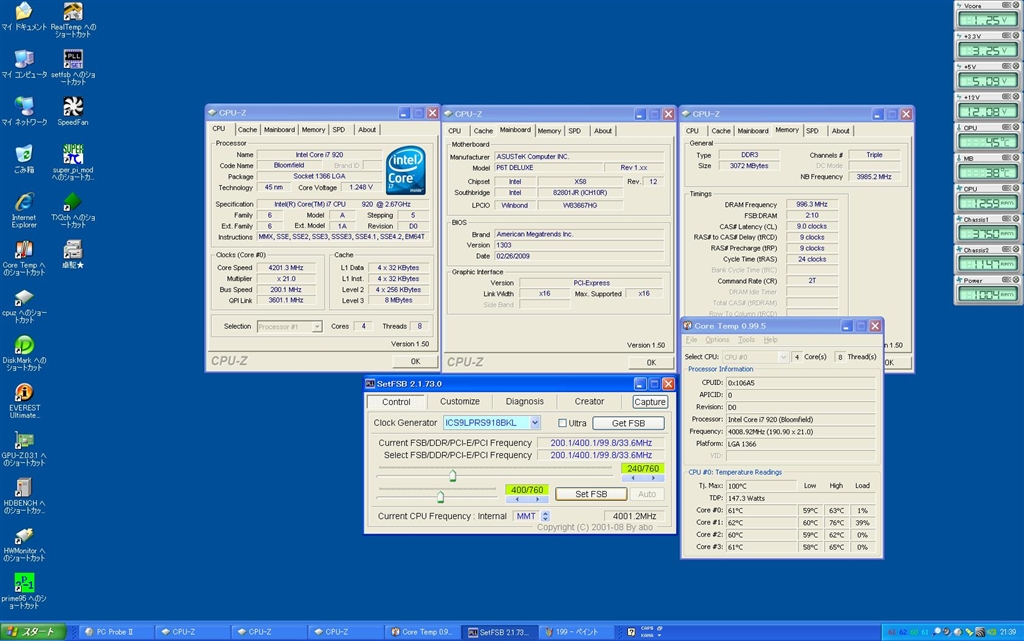Viewport: 1024px width, 641px height.
Task: Launch the DiskMark desktop shortcut
Action: click(x=23, y=345)
